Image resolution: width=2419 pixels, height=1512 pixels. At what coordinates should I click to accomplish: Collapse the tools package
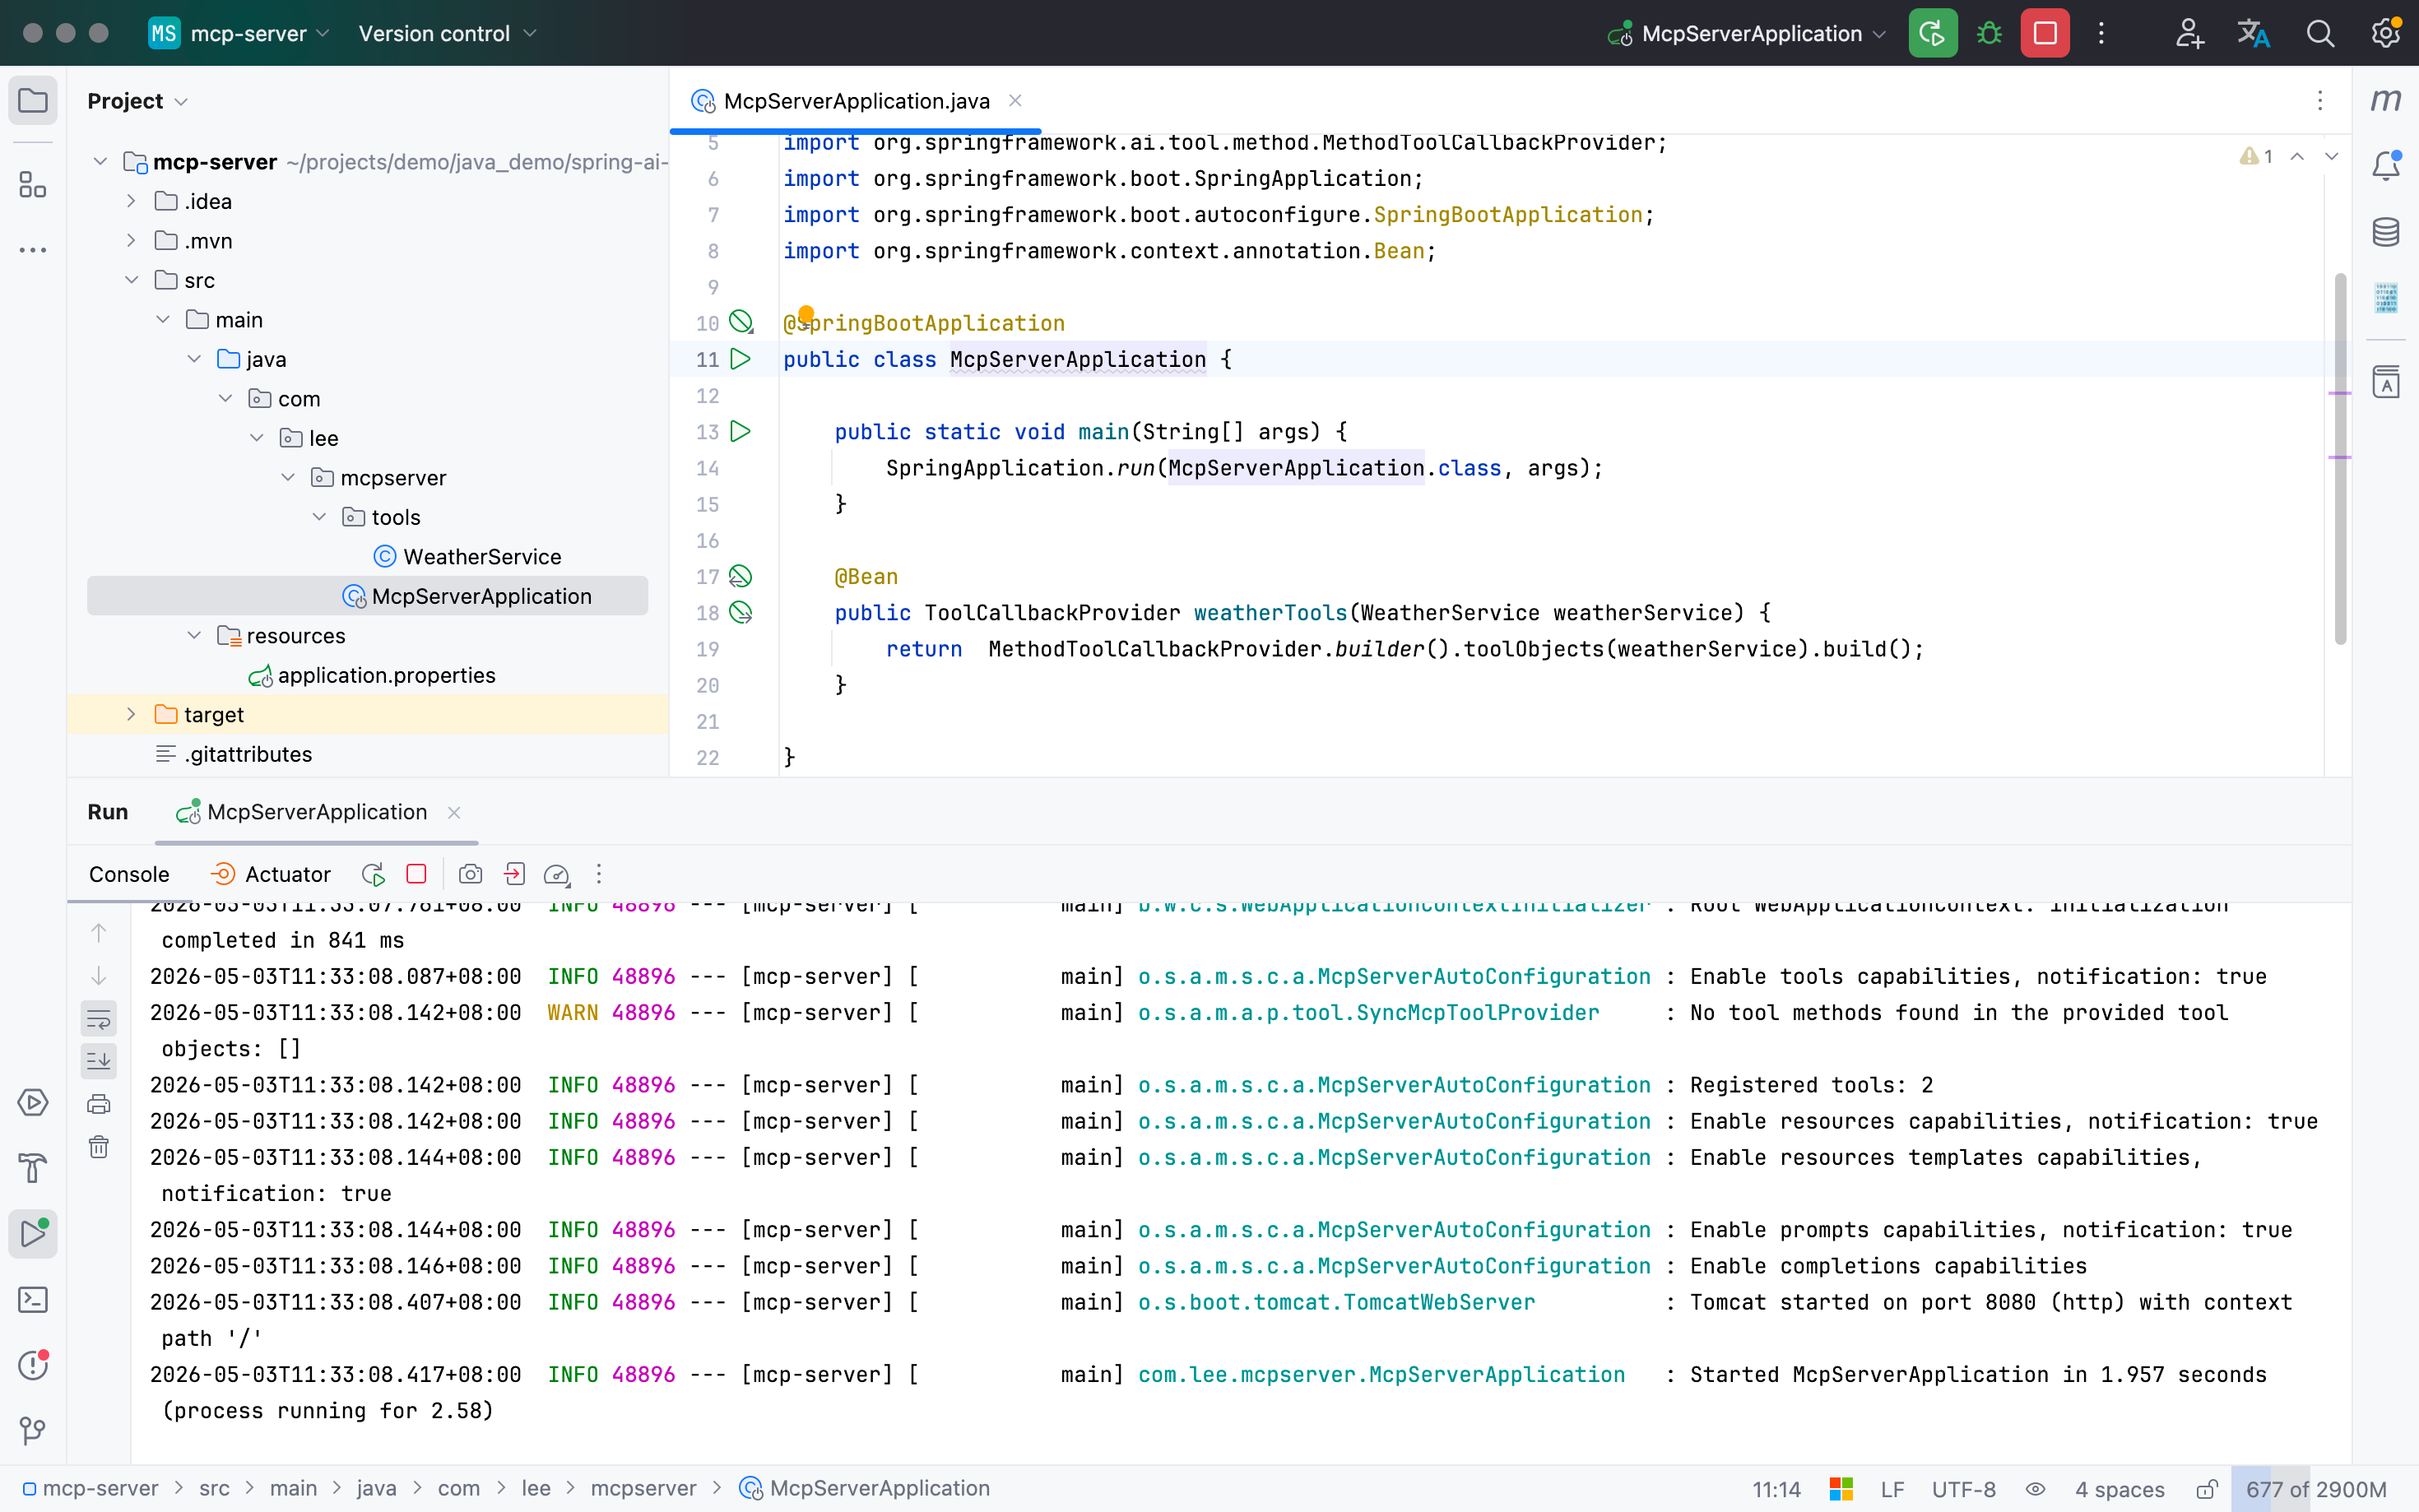click(319, 517)
